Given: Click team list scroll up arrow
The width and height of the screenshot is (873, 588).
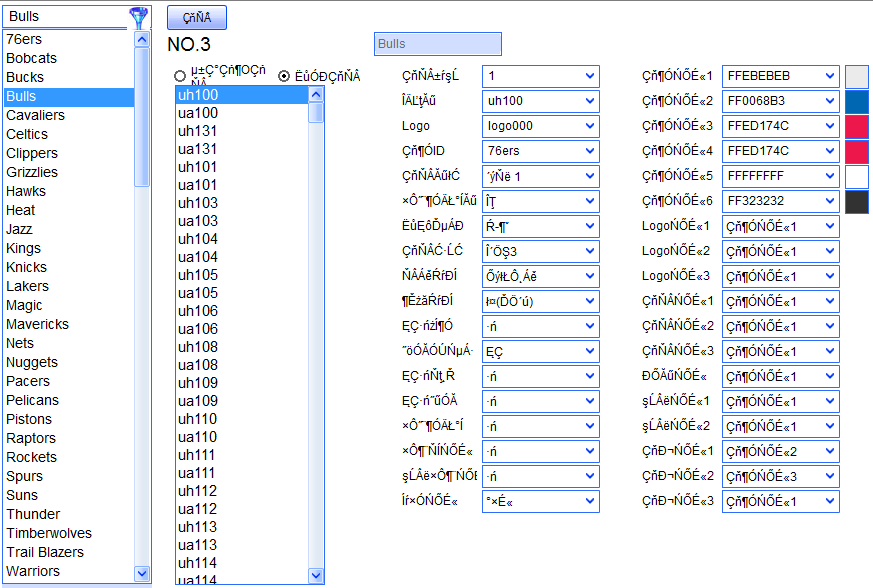Looking at the screenshot, I should (x=142, y=40).
